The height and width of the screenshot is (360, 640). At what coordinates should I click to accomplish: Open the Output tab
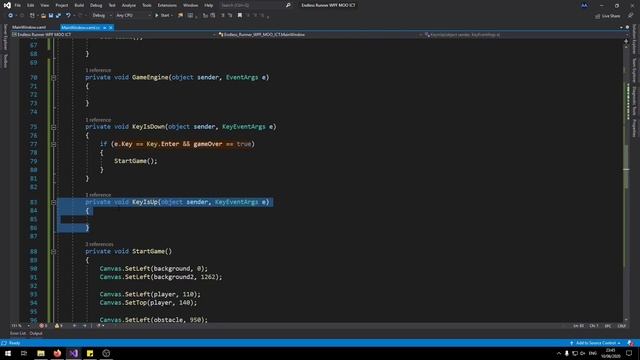36,333
